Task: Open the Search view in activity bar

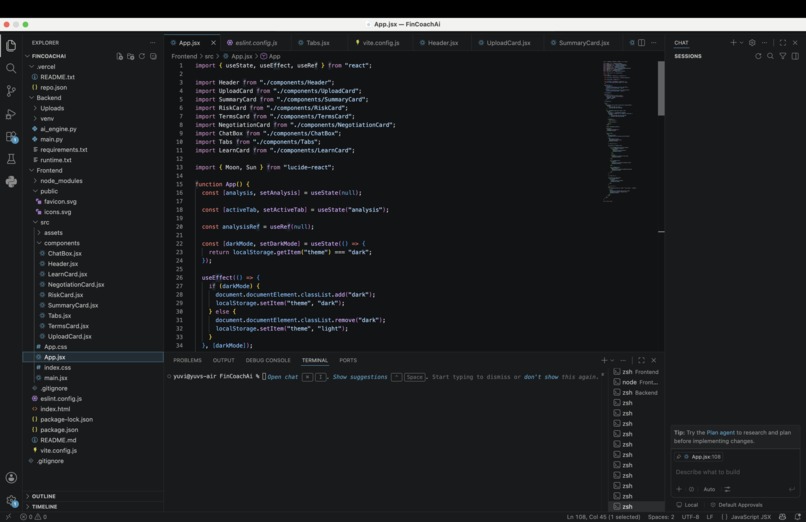Action: coord(11,68)
